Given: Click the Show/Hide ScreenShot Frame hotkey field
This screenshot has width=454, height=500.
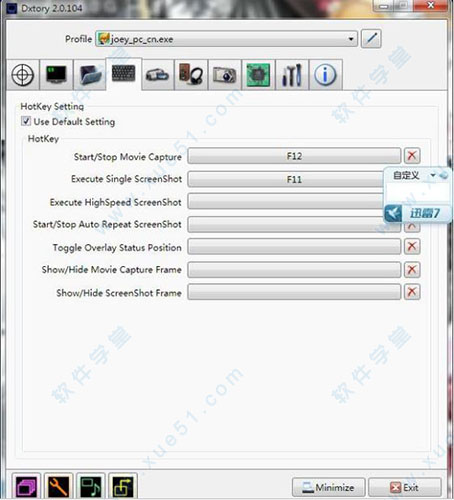Looking at the screenshot, I should pyautogui.click(x=294, y=292).
